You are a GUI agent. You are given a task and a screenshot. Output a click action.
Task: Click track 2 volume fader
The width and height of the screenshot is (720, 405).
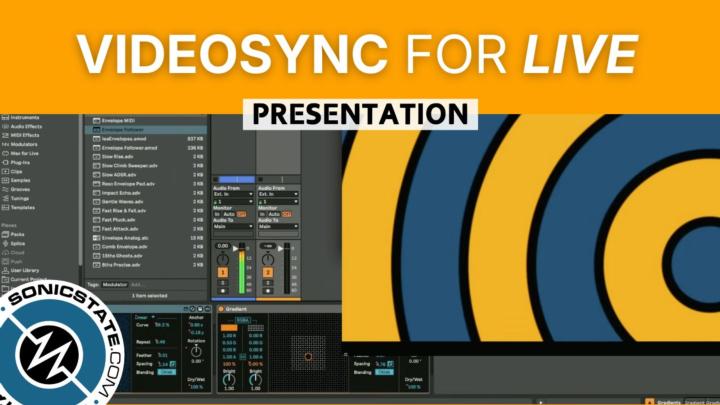280,248
